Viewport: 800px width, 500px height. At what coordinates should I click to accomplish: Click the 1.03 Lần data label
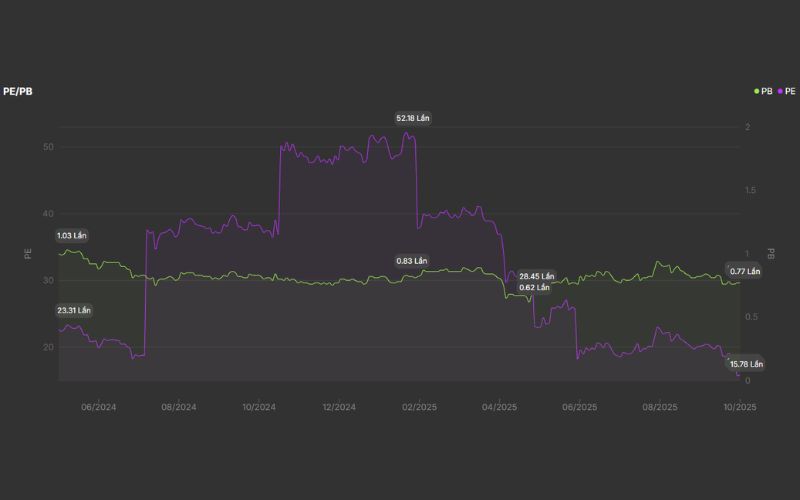pos(73,235)
